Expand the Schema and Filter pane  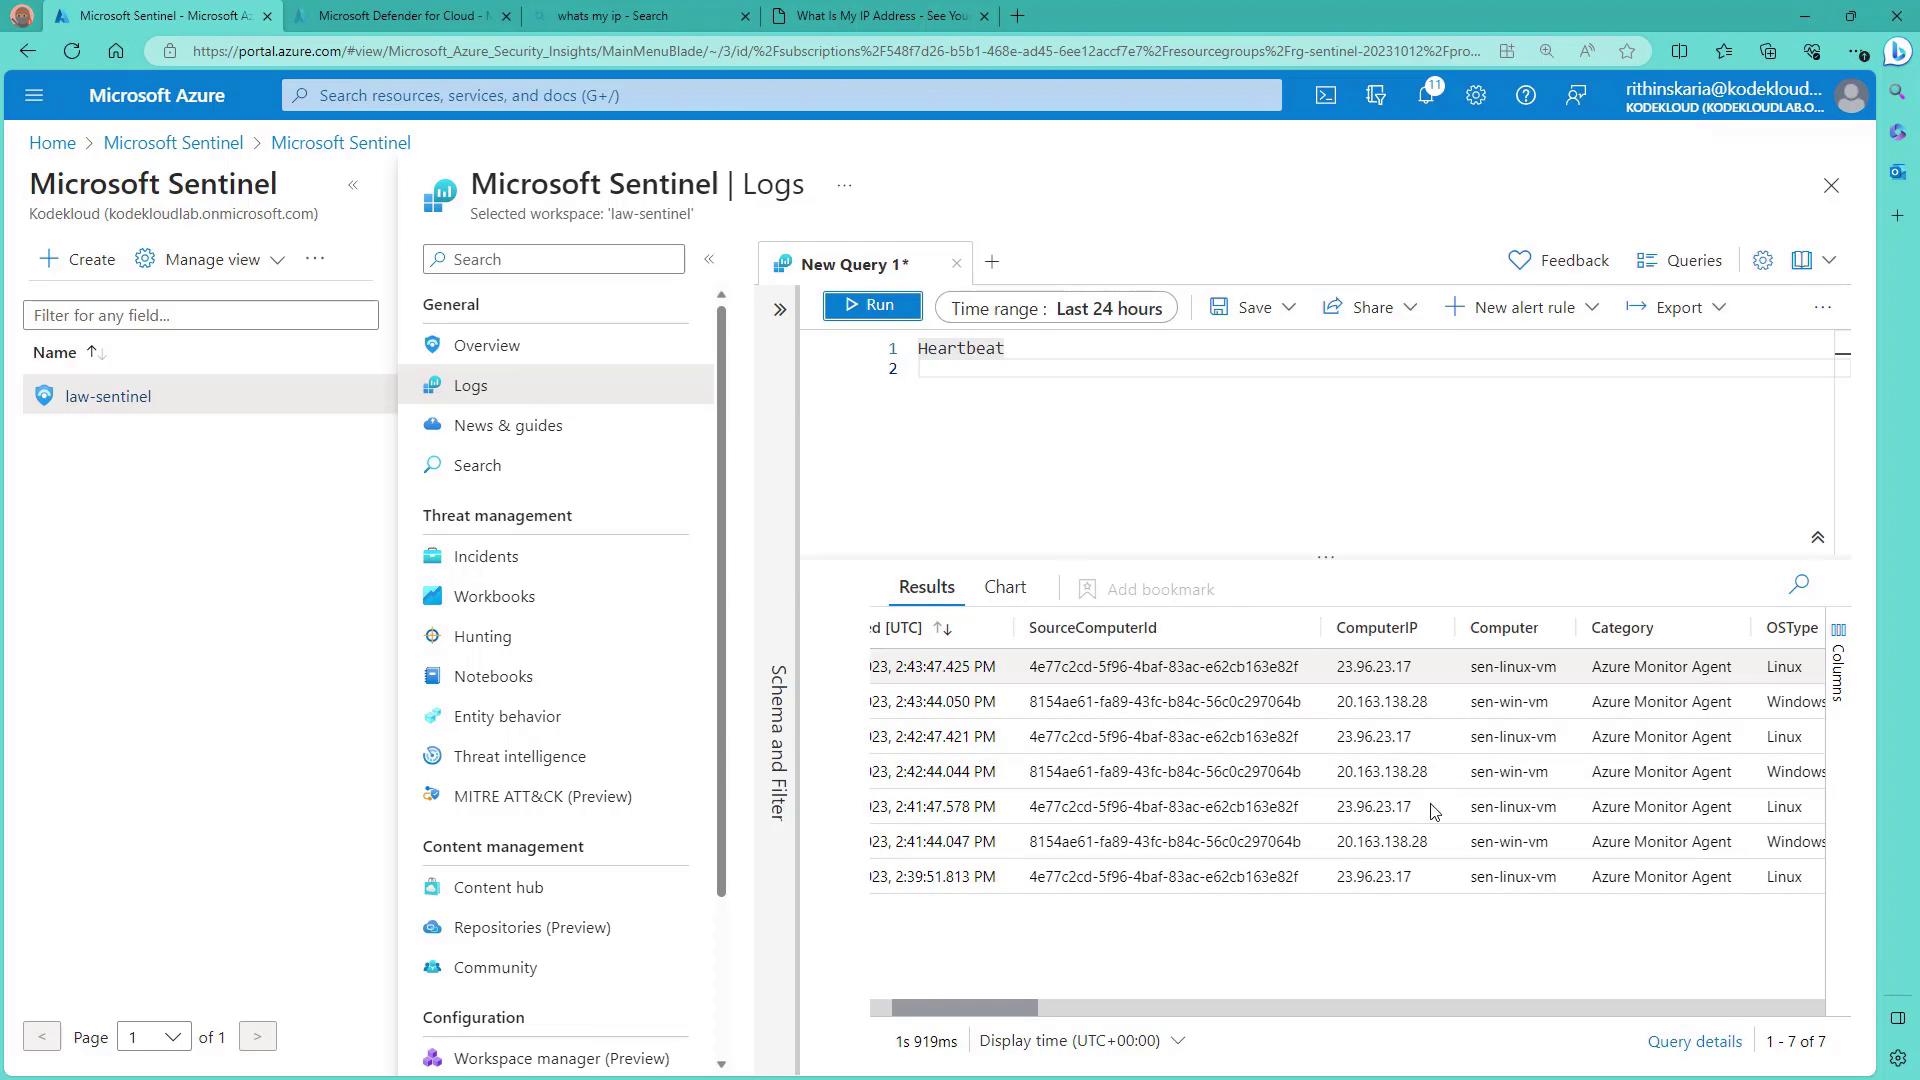pos(780,310)
